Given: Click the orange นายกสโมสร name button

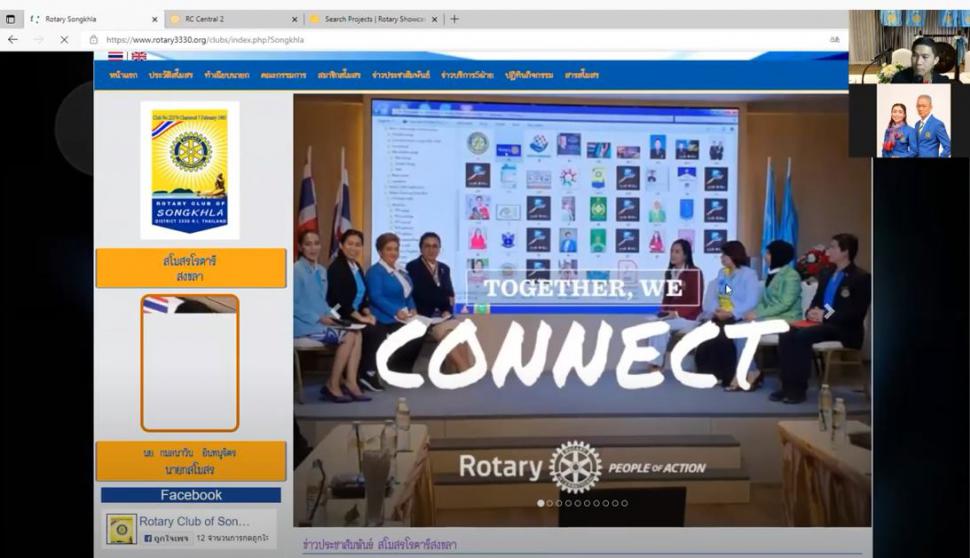Looking at the screenshot, I should (x=191, y=461).
